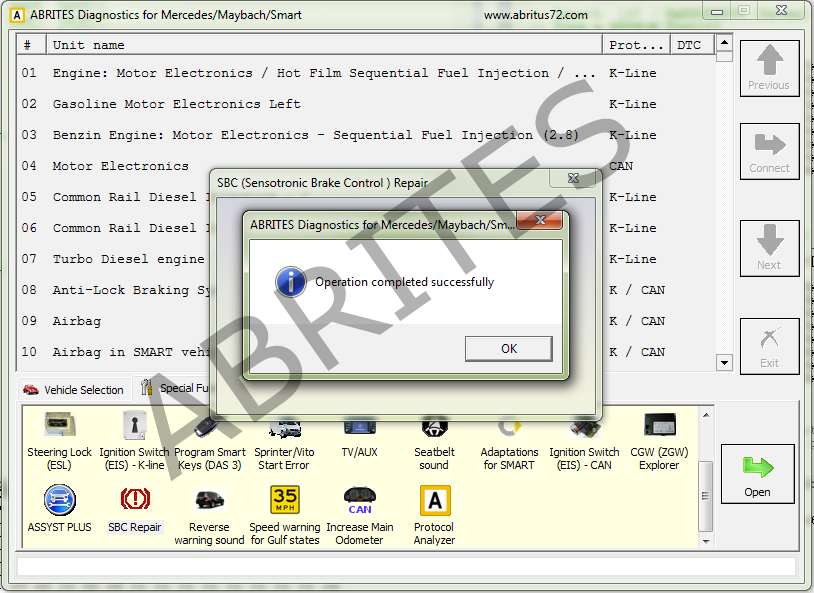The width and height of the screenshot is (814, 593).
Task: Open Increase Main Odometer function
Action: click(x=359, y=516)
